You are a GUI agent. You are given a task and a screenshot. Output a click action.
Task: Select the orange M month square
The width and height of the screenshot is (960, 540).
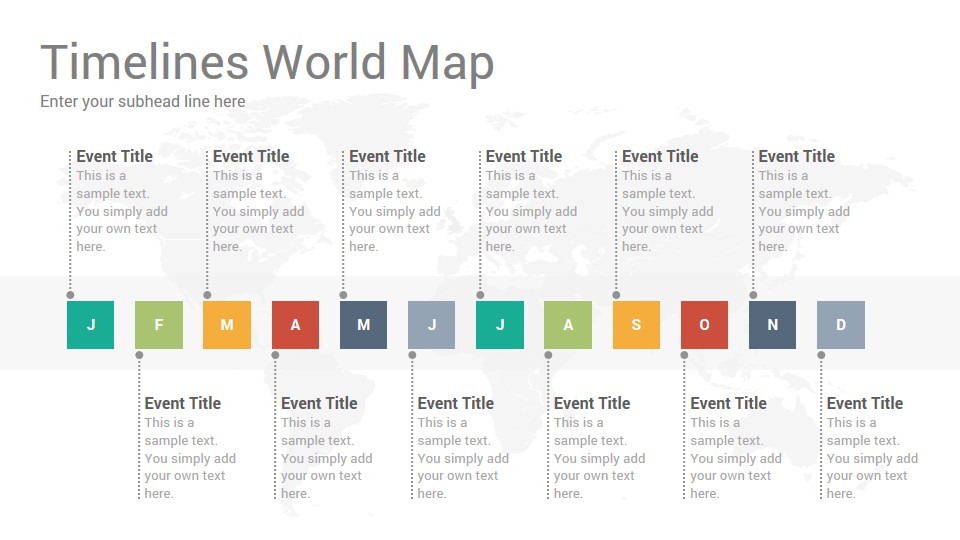point(227,324)
